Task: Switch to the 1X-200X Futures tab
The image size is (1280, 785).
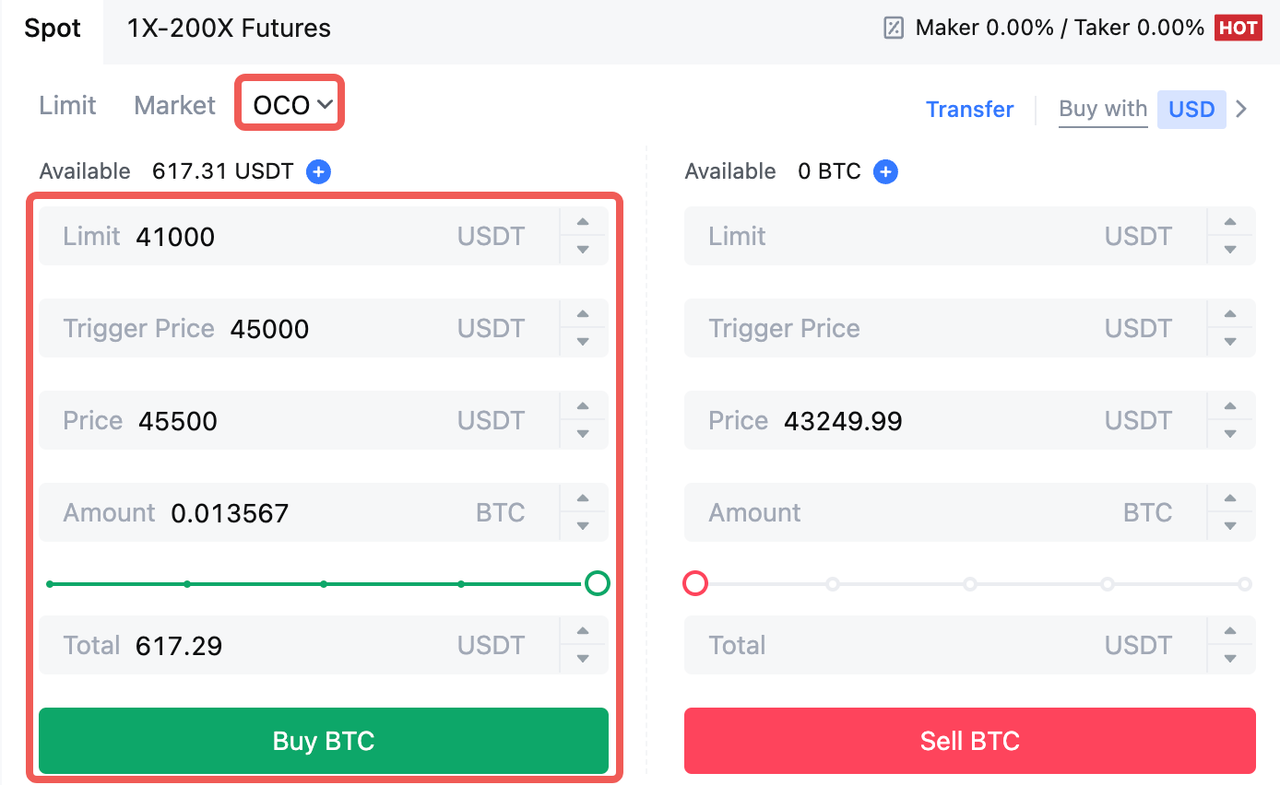Action: click(x=229, y=28)
